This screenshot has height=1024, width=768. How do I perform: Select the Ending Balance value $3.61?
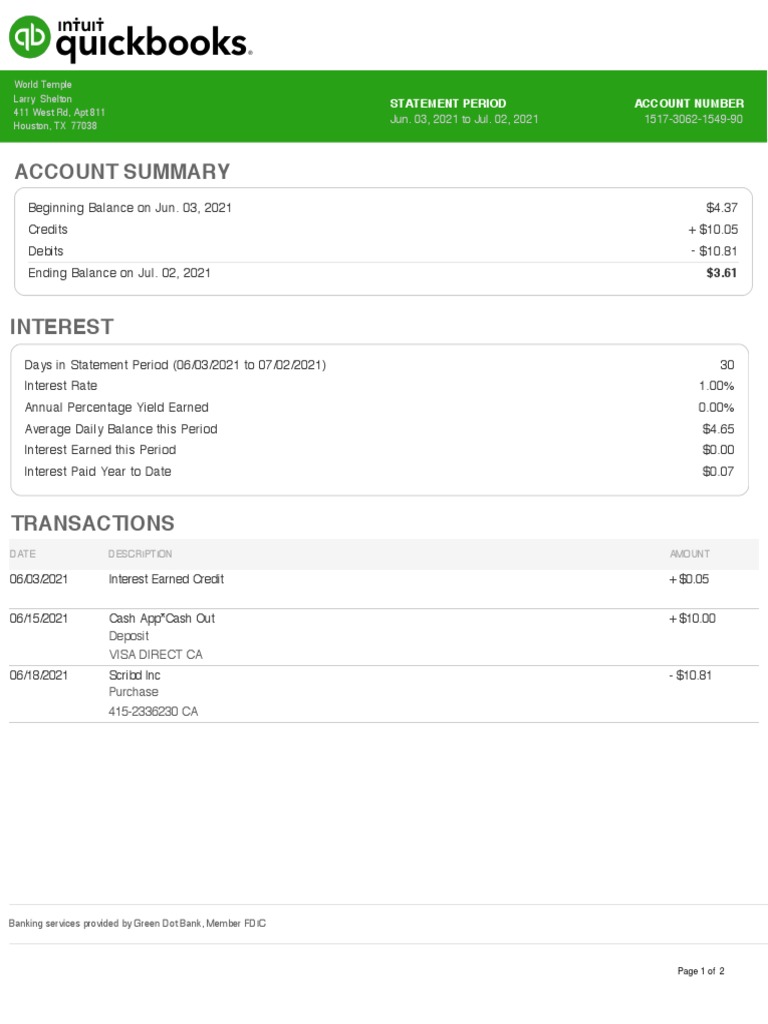click(721, 273)
